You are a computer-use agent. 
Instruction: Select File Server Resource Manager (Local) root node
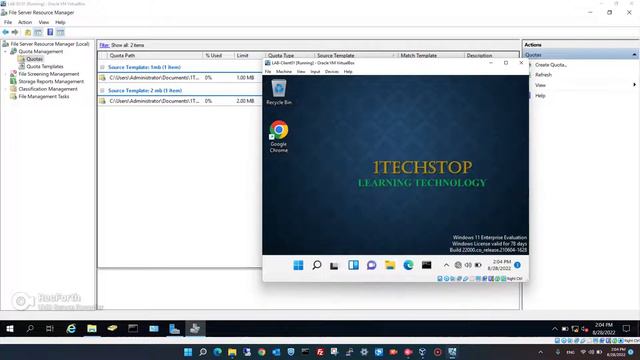(46, 44)
